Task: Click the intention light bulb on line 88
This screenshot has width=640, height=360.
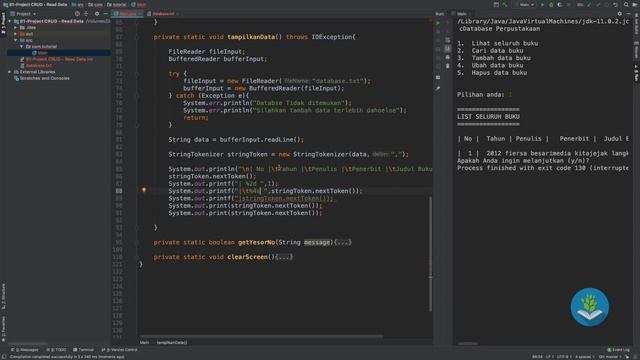Action: pyautogui.click(x=144, y=190)
